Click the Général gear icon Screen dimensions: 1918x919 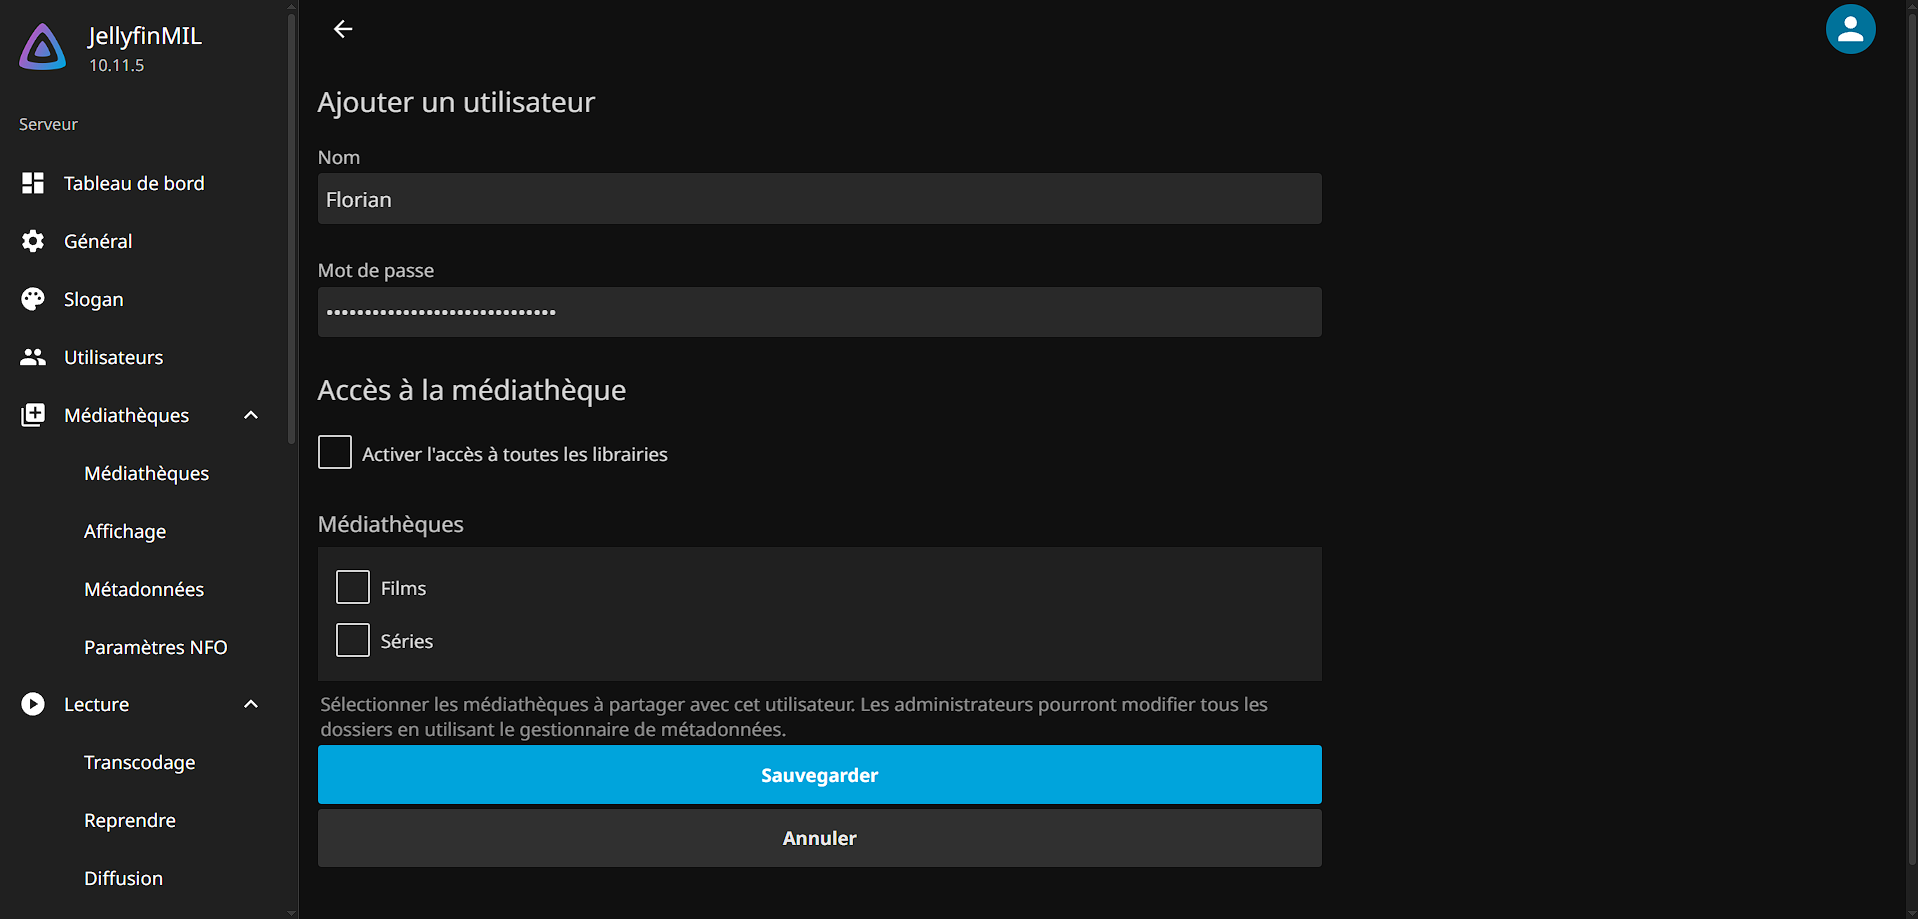33,241
